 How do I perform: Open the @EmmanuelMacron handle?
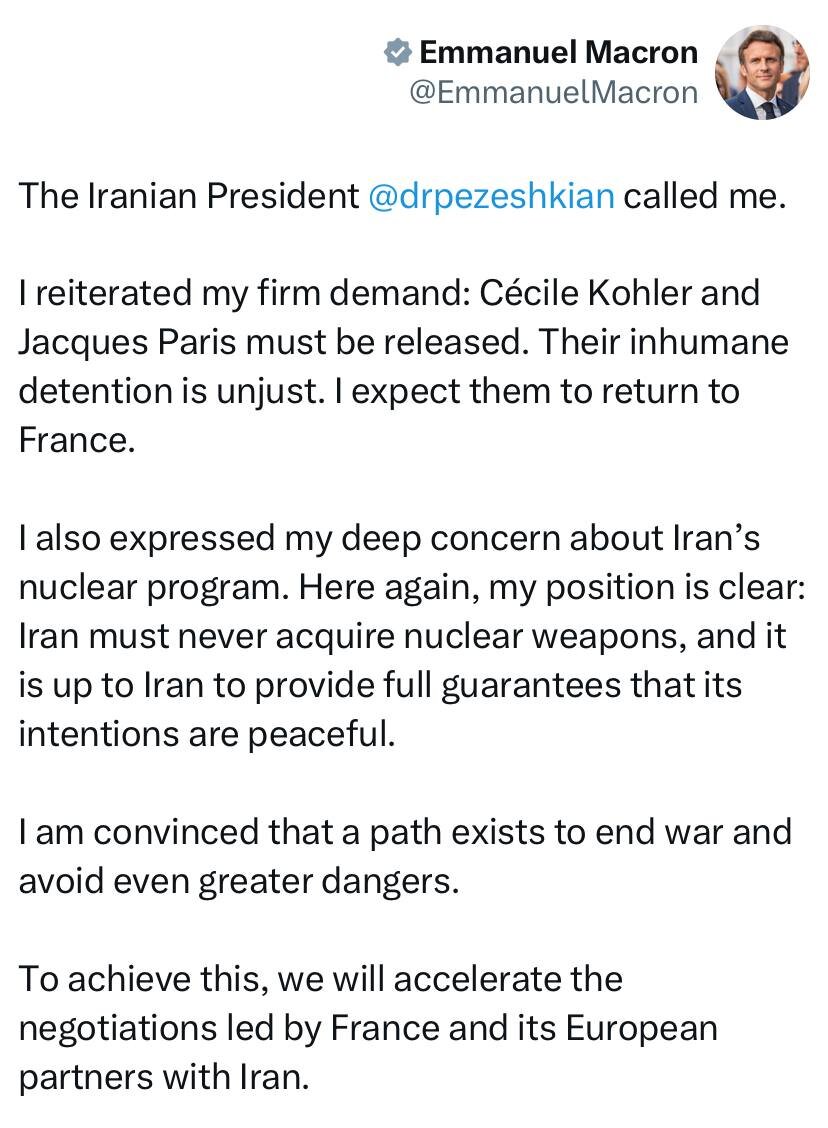click(553, 93)
